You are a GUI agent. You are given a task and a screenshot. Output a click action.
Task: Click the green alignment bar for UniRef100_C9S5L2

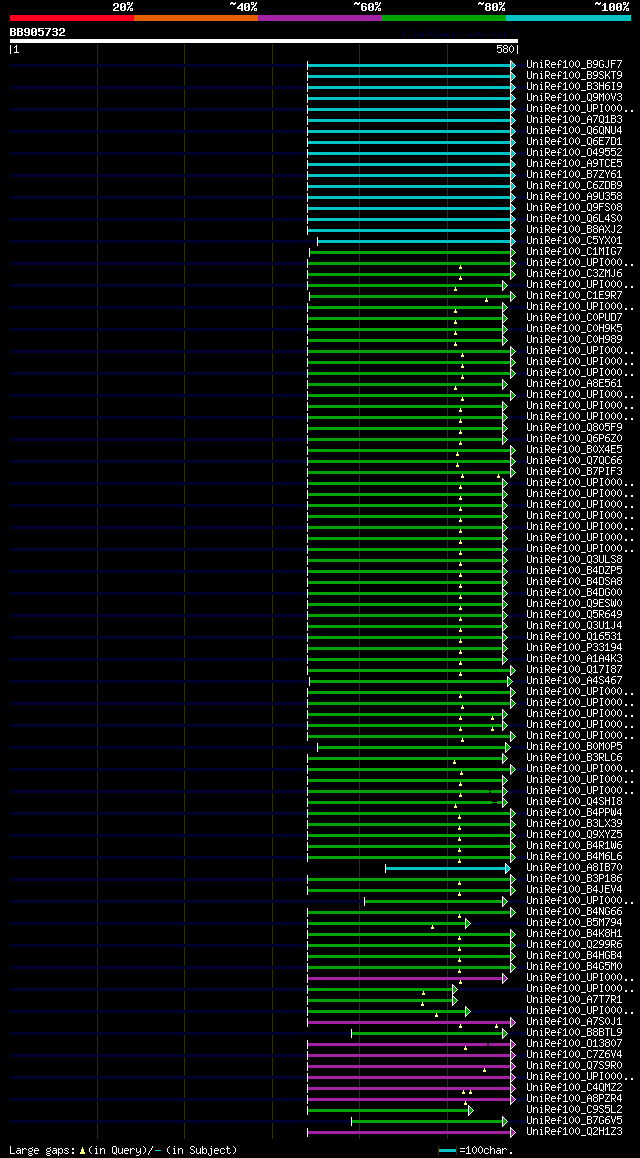[390, 1110]
